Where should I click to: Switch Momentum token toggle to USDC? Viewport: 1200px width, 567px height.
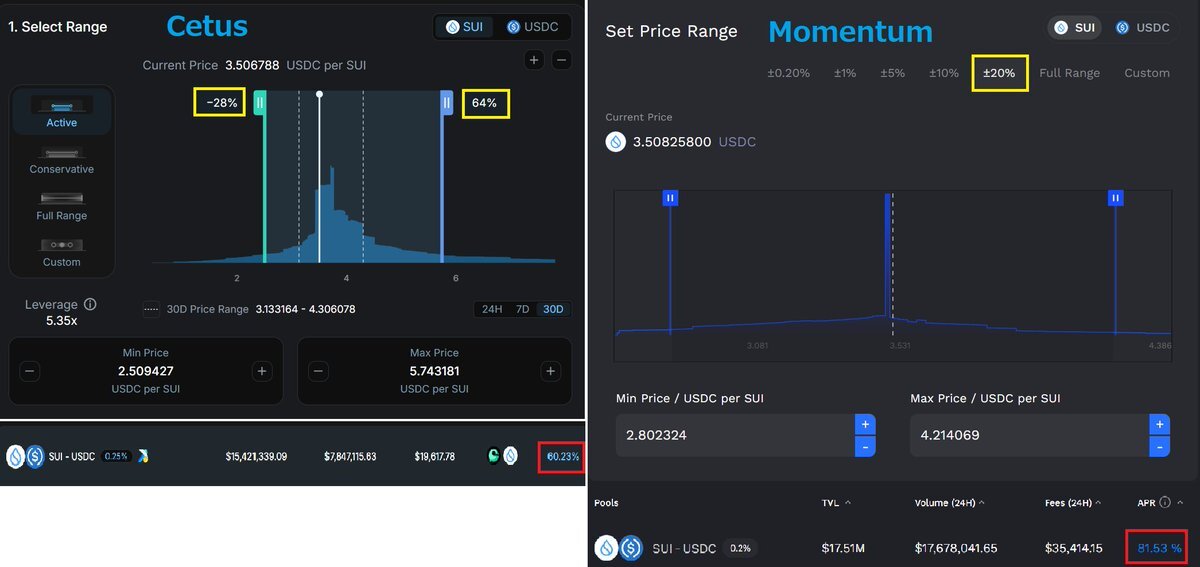[1143, 27]
